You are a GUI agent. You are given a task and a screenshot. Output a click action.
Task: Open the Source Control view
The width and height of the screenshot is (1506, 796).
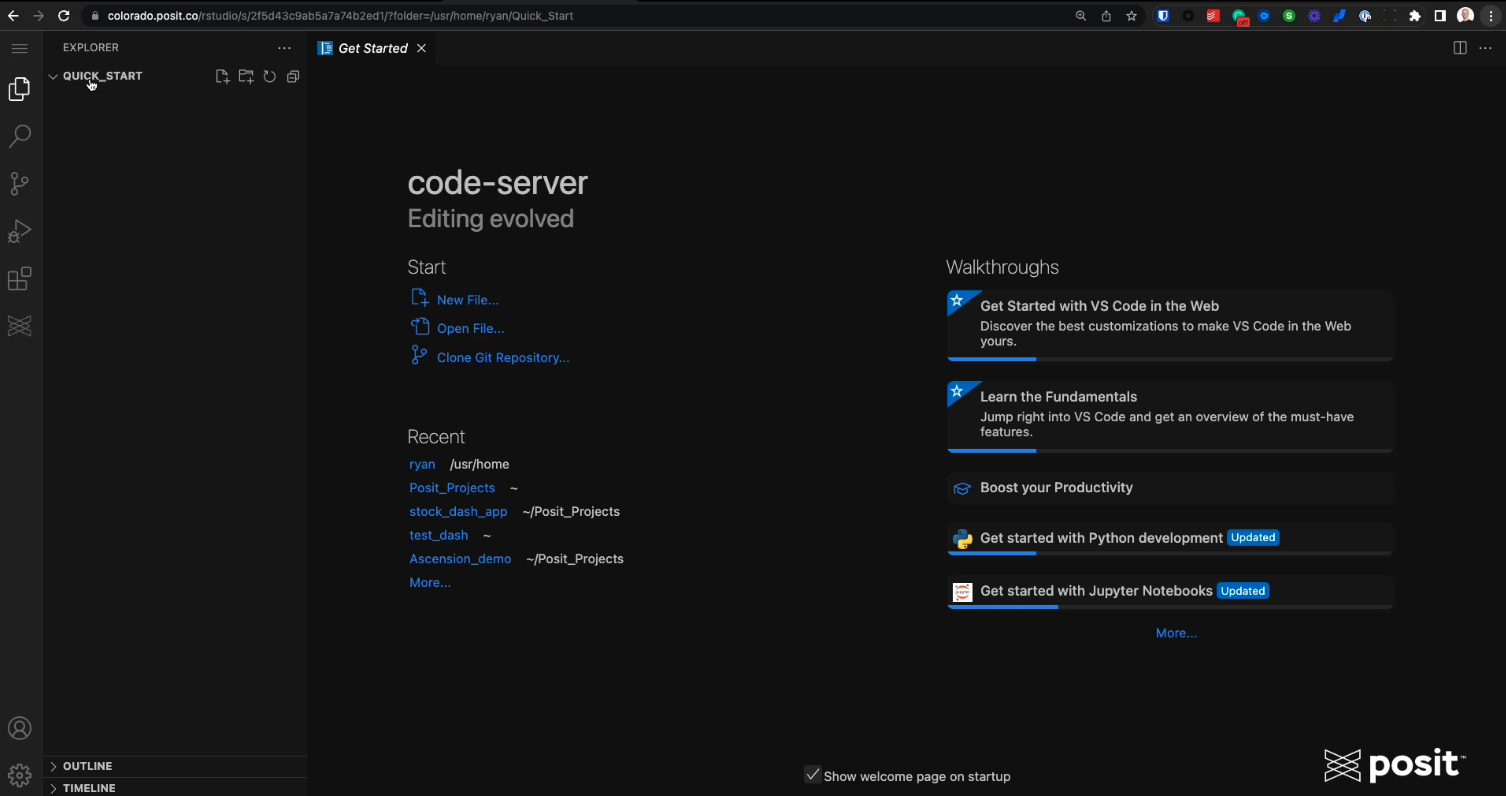[x=20, y=183]
